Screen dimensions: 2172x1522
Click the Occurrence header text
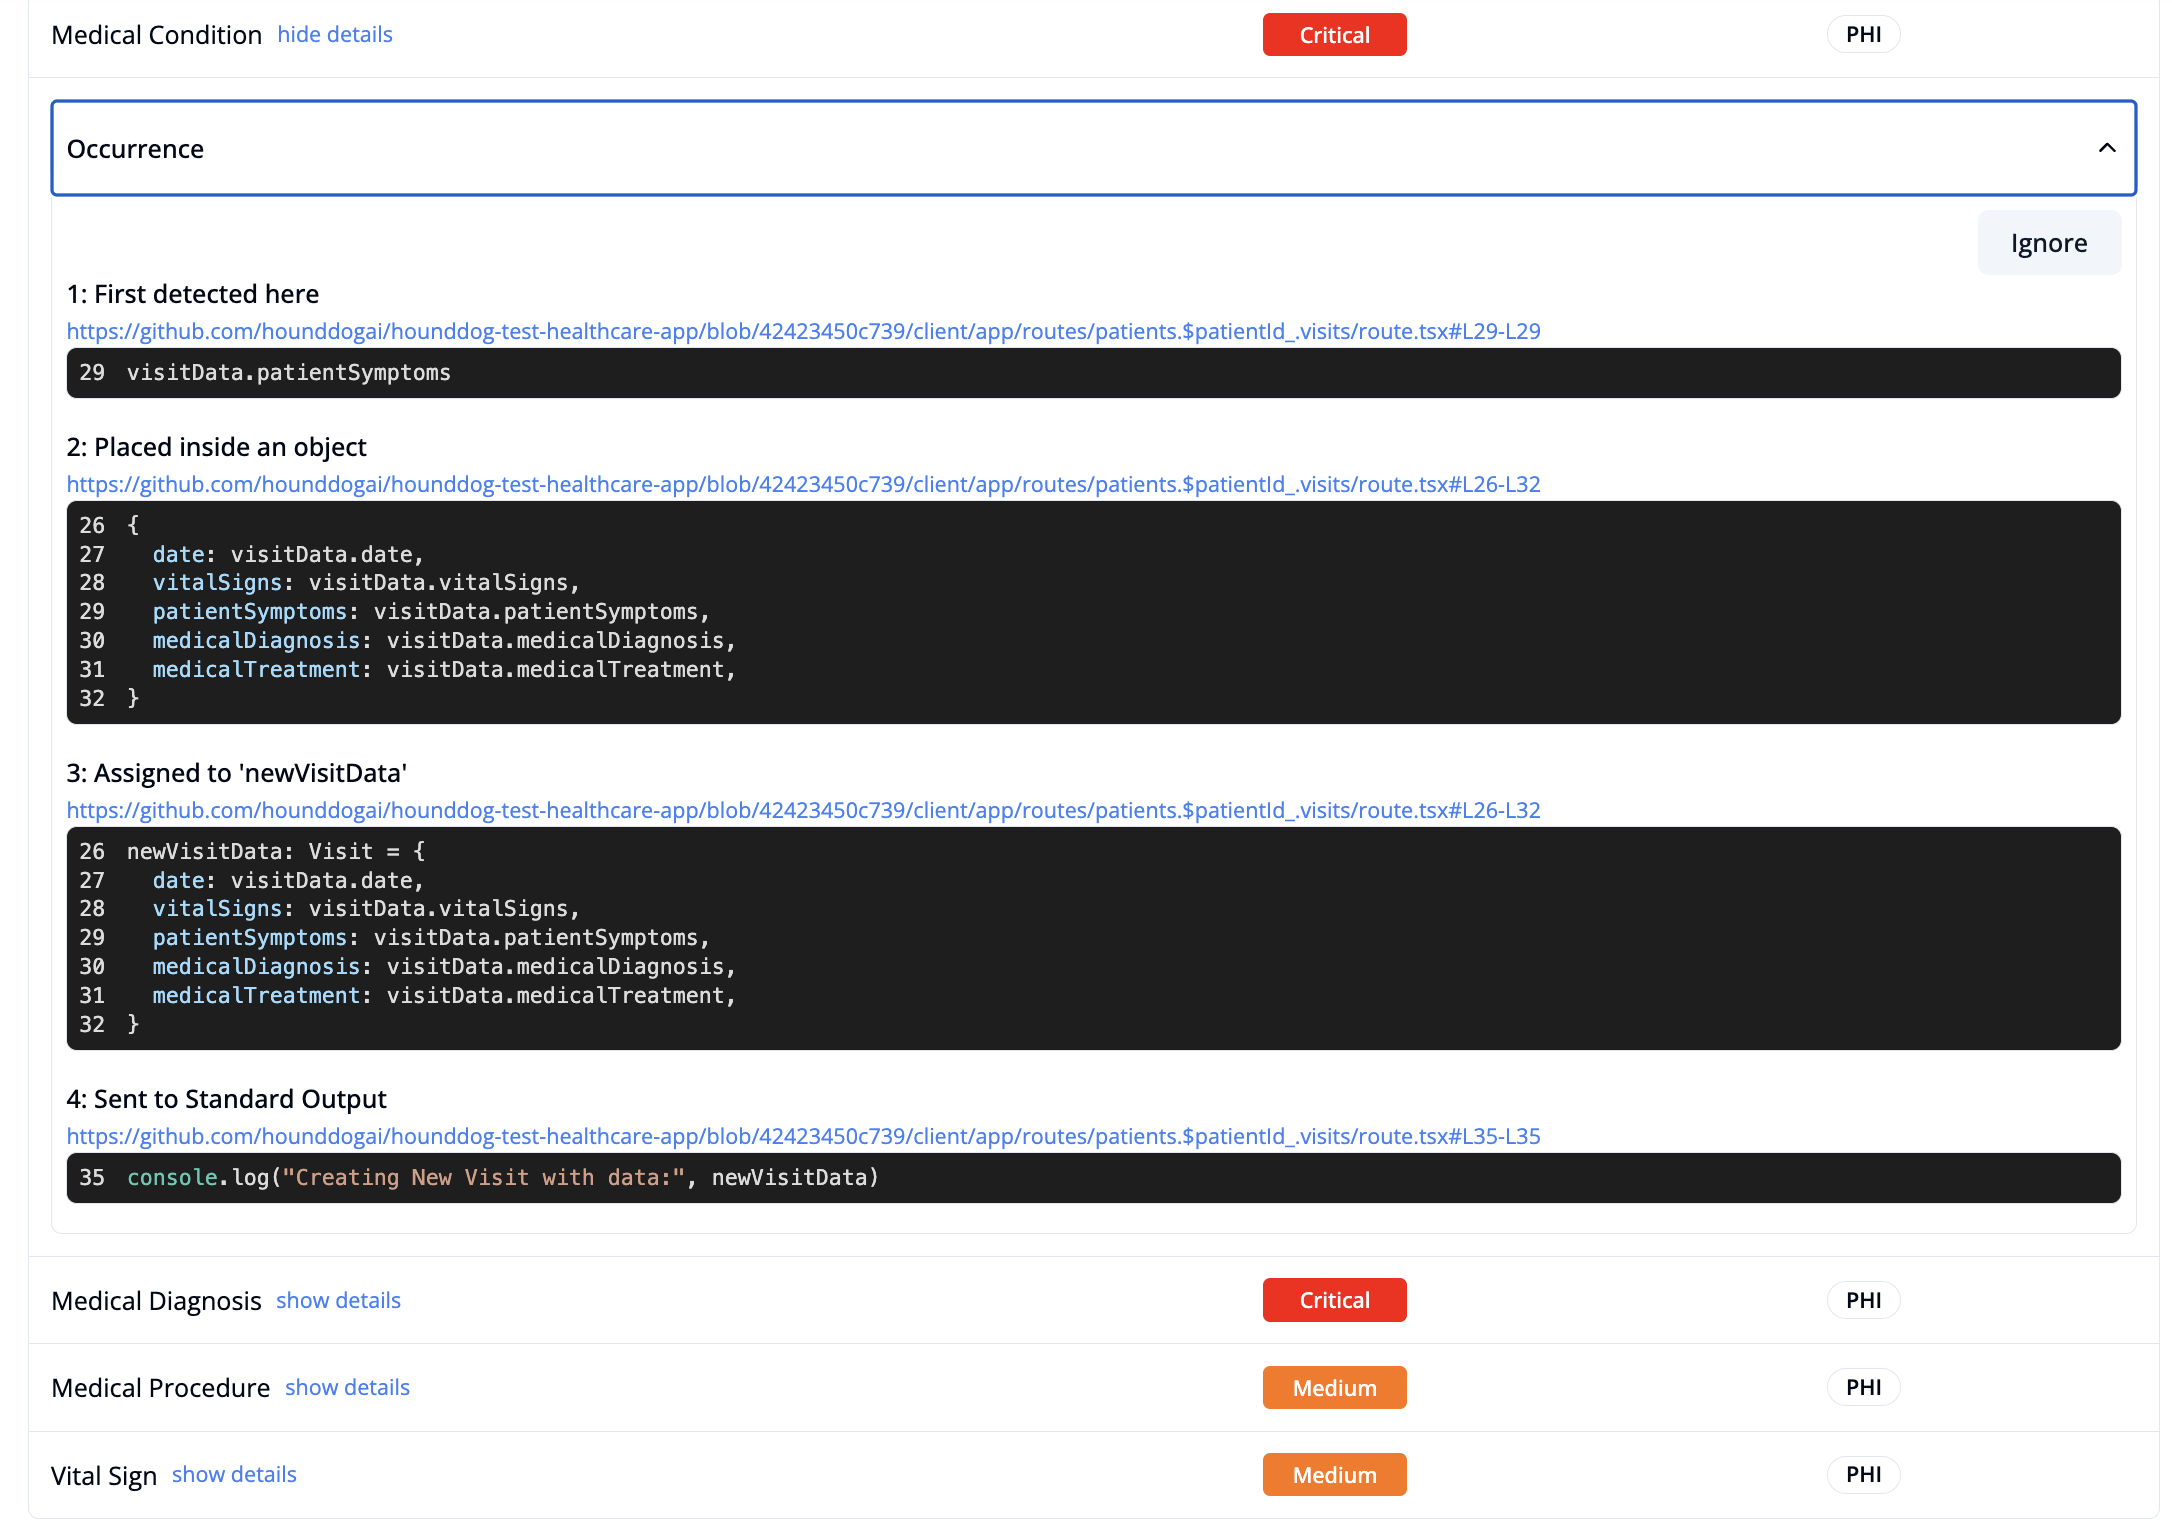[x=135, y=149]
